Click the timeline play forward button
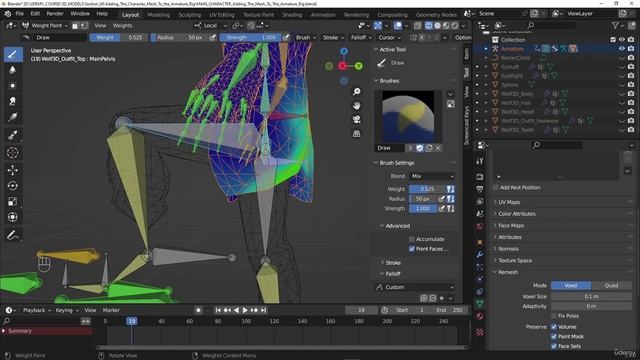Viewport: 640px width, 360px height. click(245, 310)
